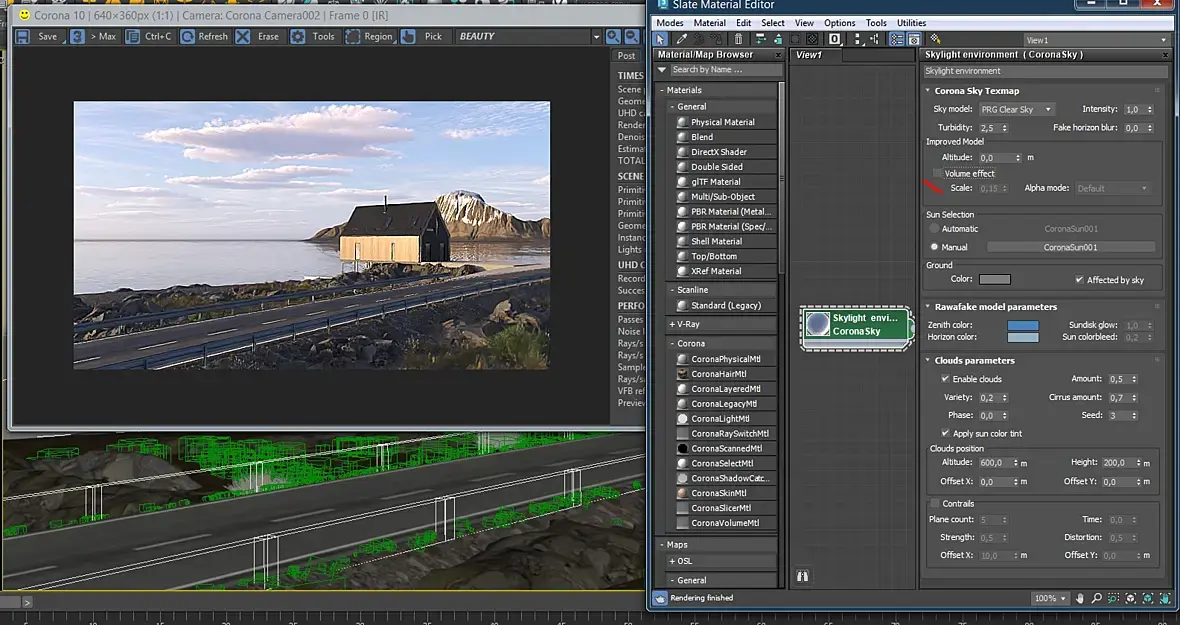The height and width of the screenshot is (625, 1180).
Task: Open the Material menu
Action: click(x=709, y=23)
